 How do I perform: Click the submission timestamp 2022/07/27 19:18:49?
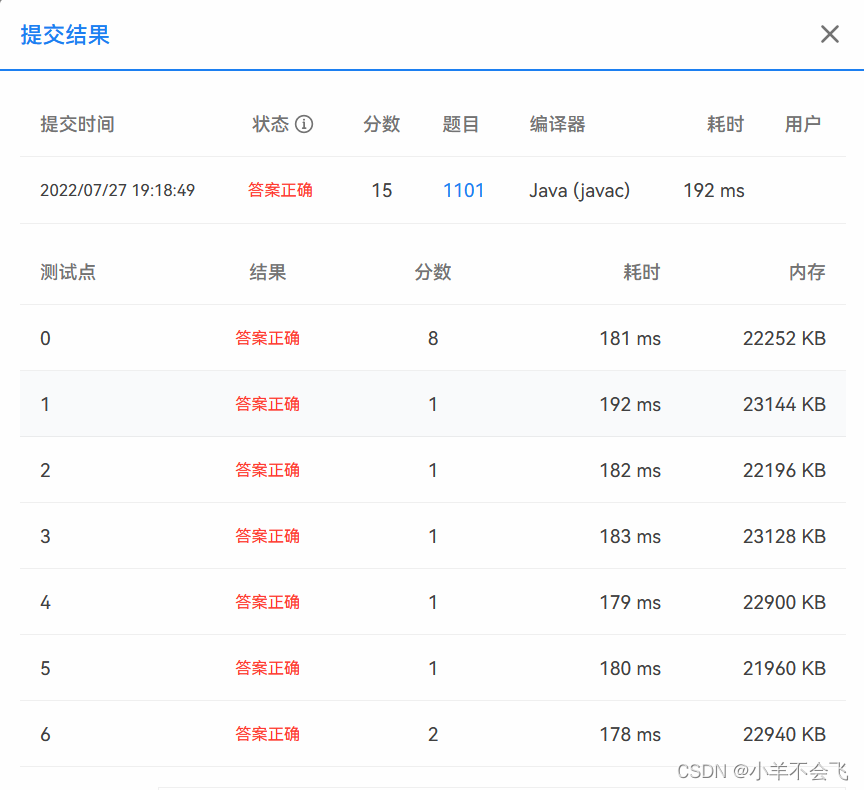[x=117, y=190]
